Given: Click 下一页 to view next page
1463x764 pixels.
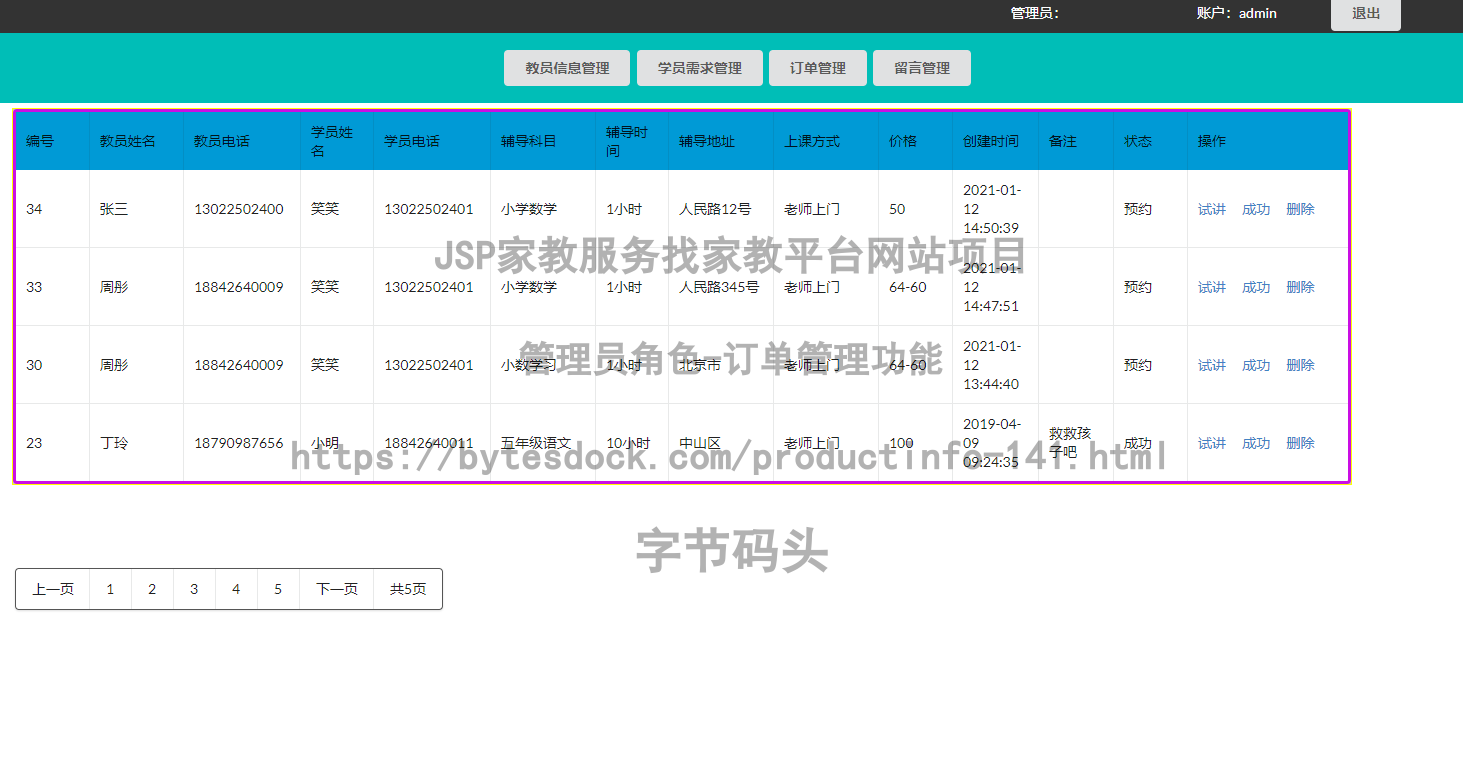Looking at the screenshot, I should coord(336,589).
